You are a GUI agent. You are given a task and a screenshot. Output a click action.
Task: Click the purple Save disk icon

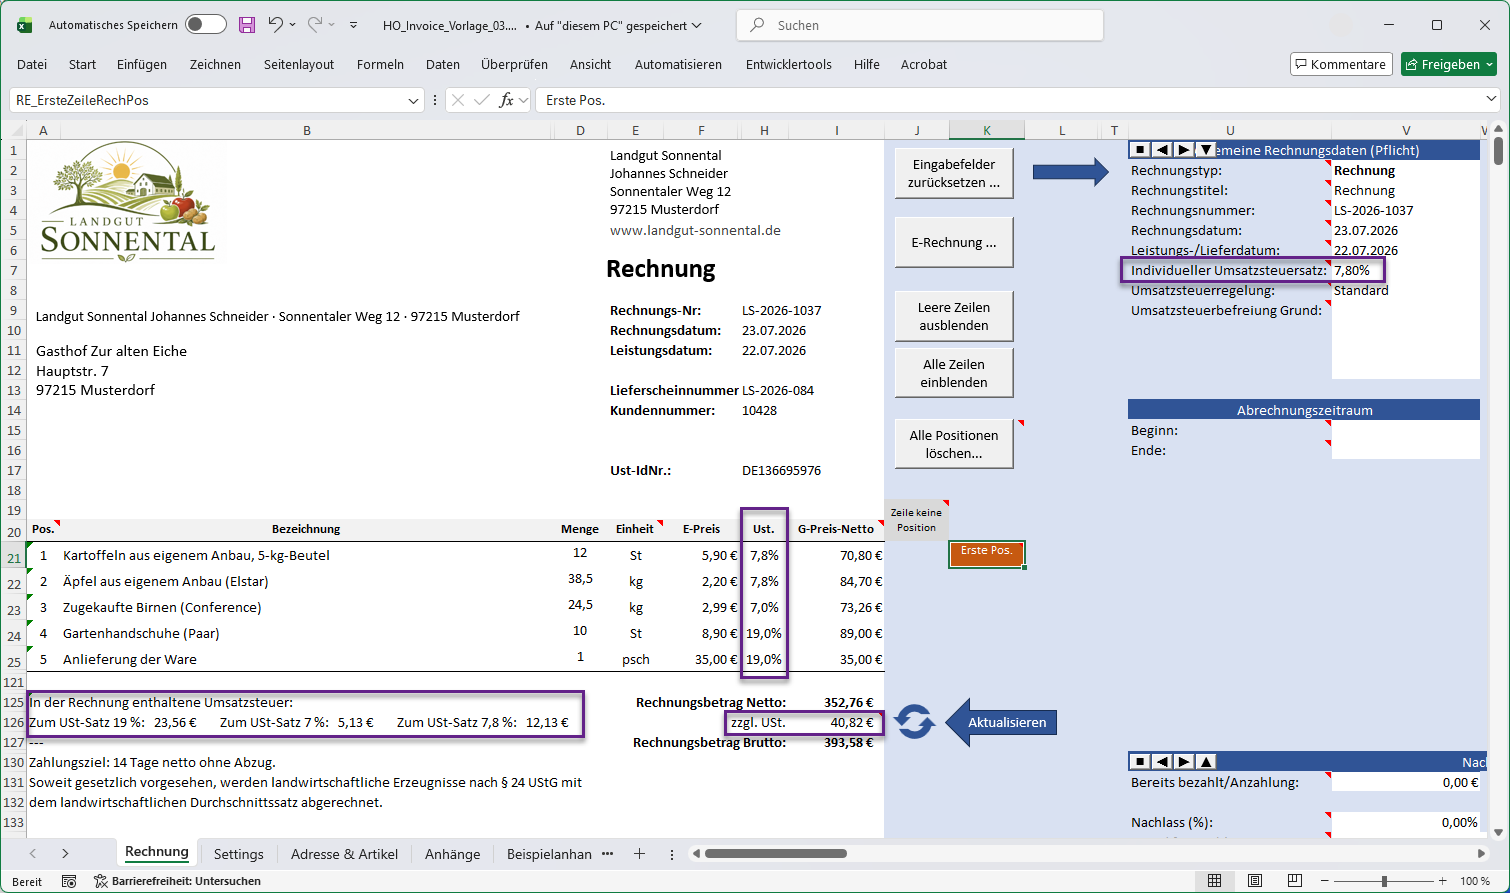[247, 25]
